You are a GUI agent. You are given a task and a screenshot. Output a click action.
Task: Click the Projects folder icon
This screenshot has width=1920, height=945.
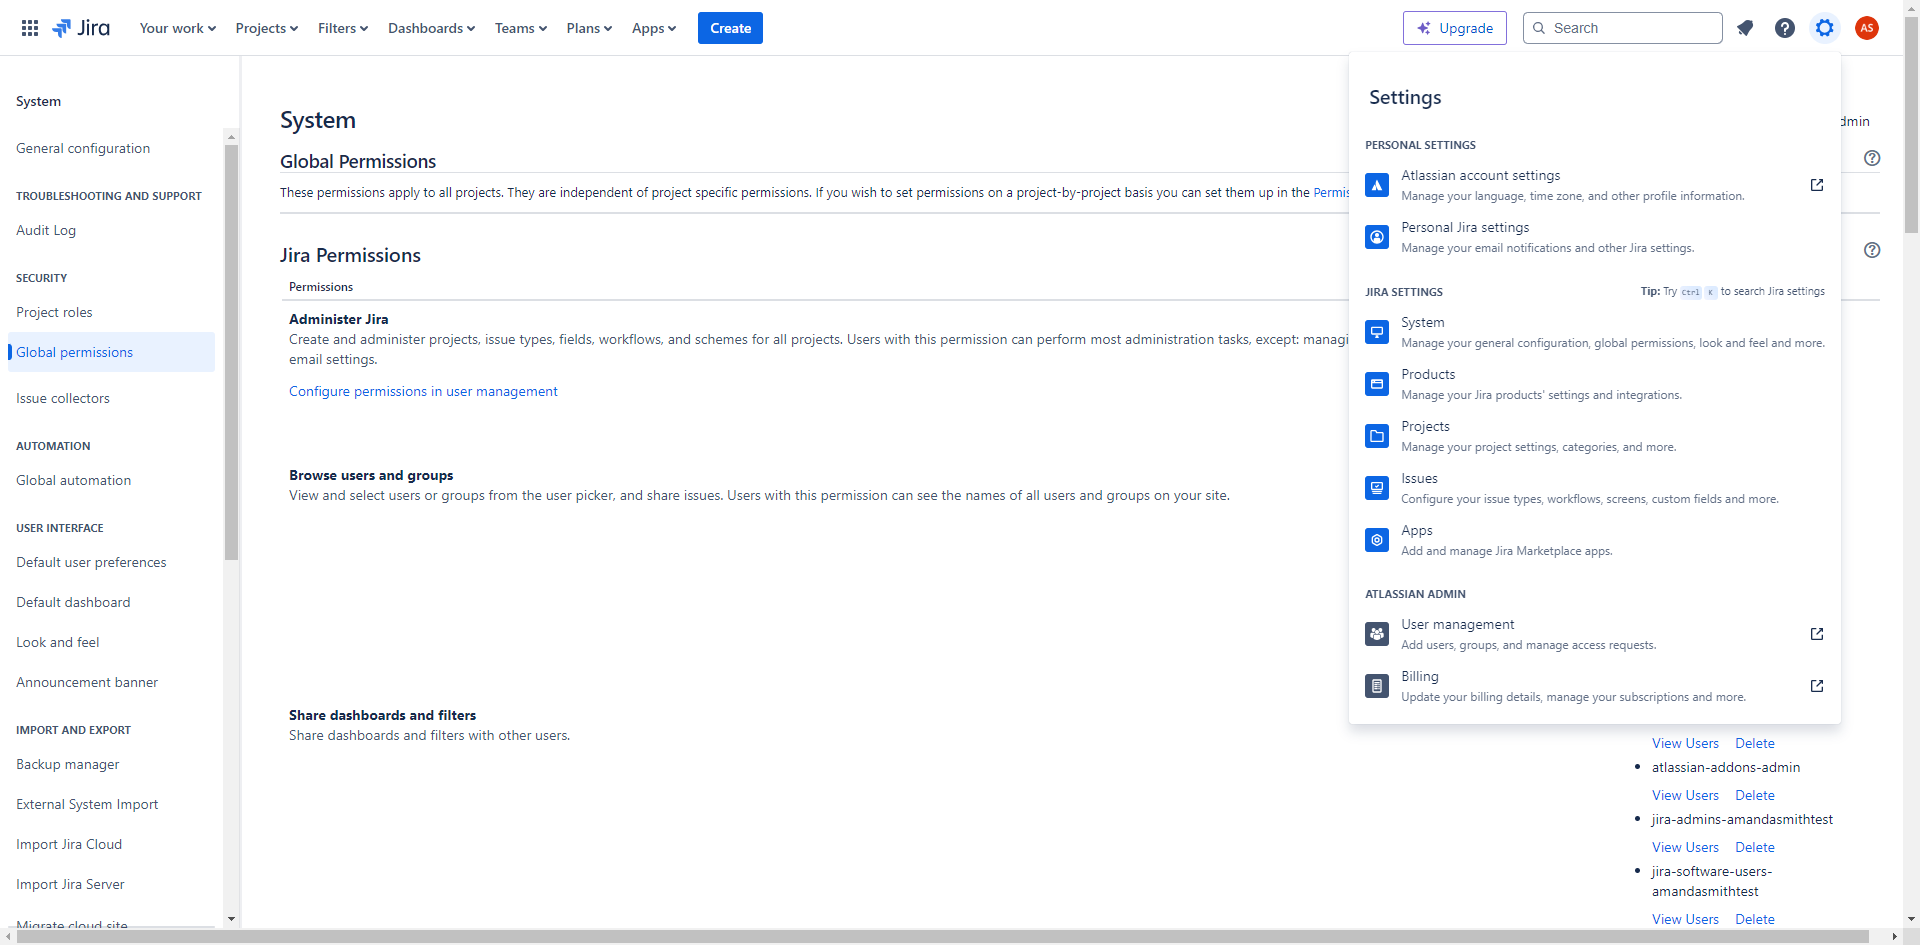click(1377, 436)
